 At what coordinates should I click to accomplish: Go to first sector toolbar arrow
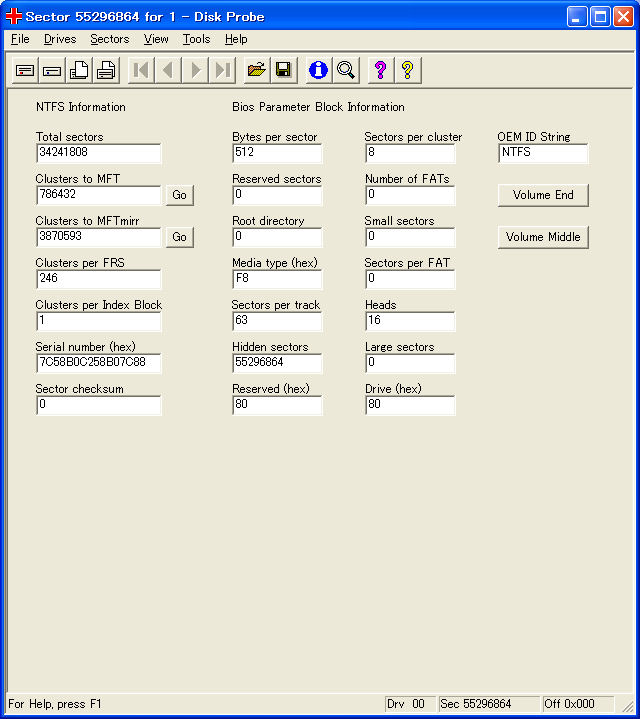(x=141, y=71)
